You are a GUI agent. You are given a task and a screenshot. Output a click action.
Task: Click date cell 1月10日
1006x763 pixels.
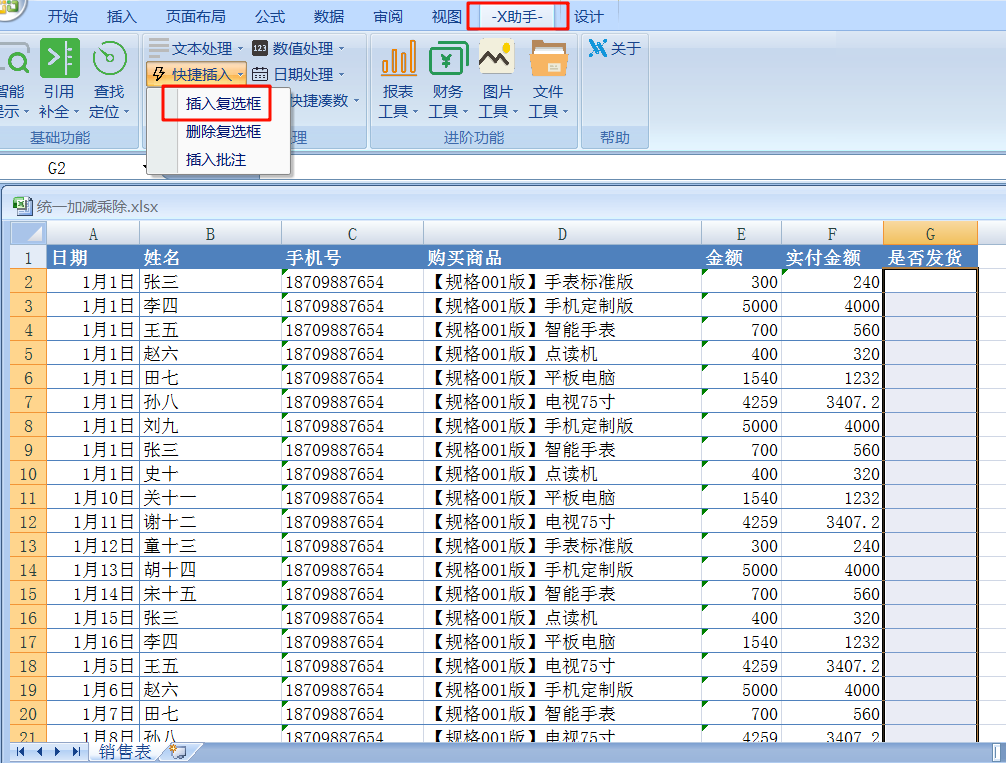coord(93,497)
